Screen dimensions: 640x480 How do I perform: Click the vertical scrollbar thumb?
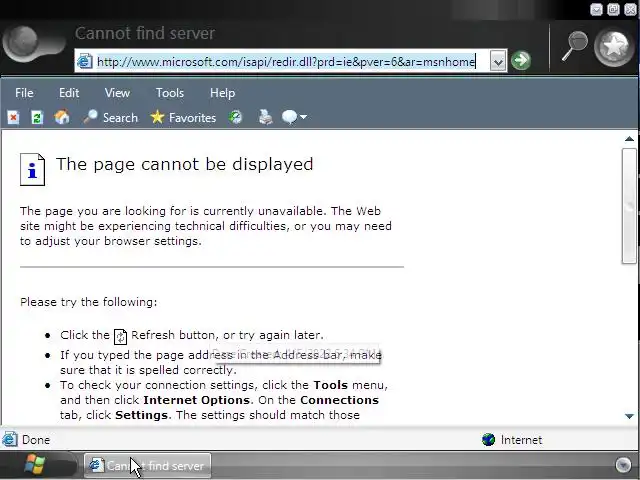point(629,206)
